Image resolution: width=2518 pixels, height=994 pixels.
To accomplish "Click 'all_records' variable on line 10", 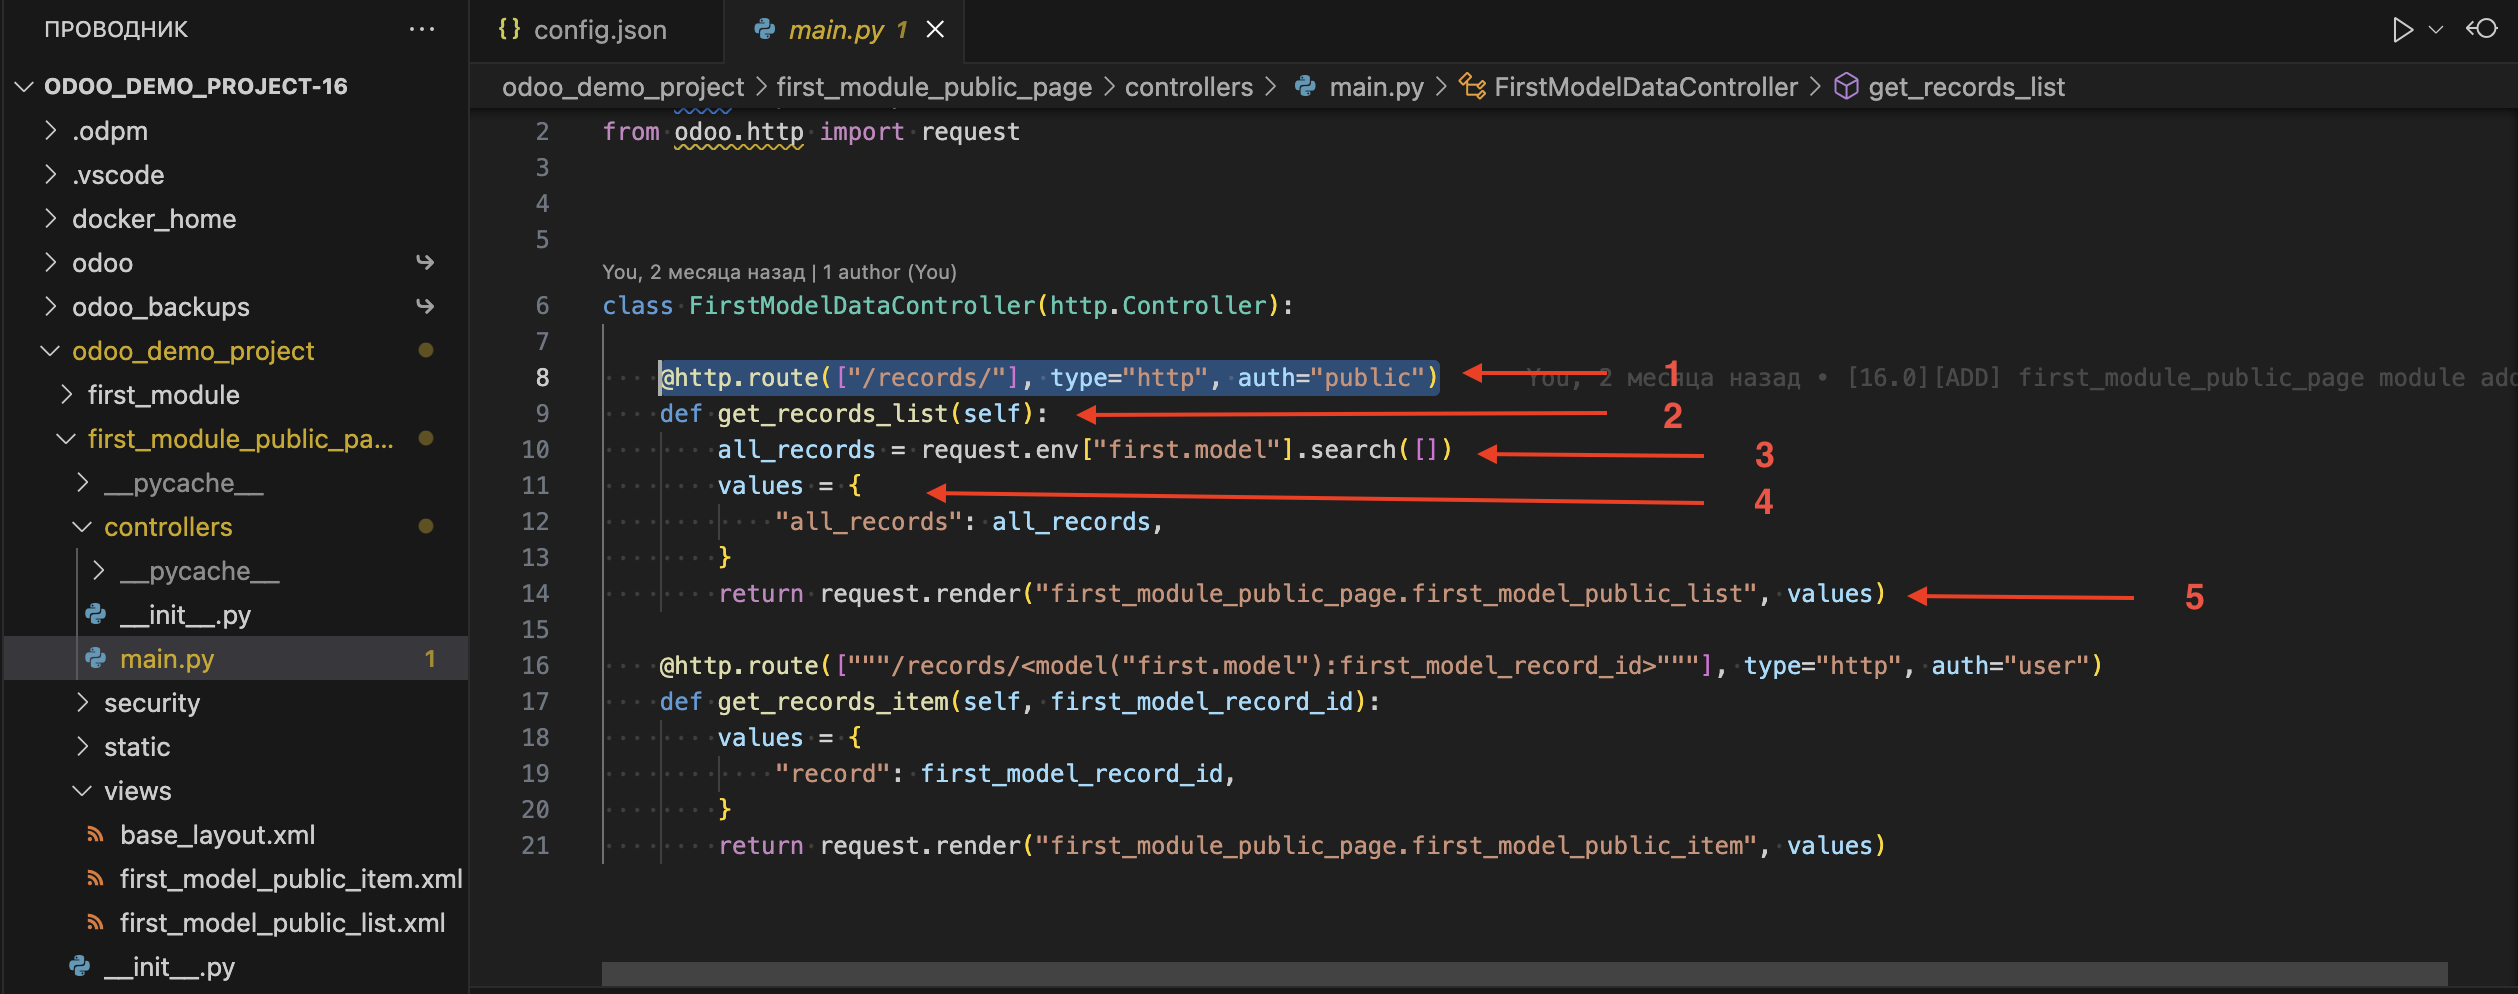I will pyautogui.click(x=796, y=450).
